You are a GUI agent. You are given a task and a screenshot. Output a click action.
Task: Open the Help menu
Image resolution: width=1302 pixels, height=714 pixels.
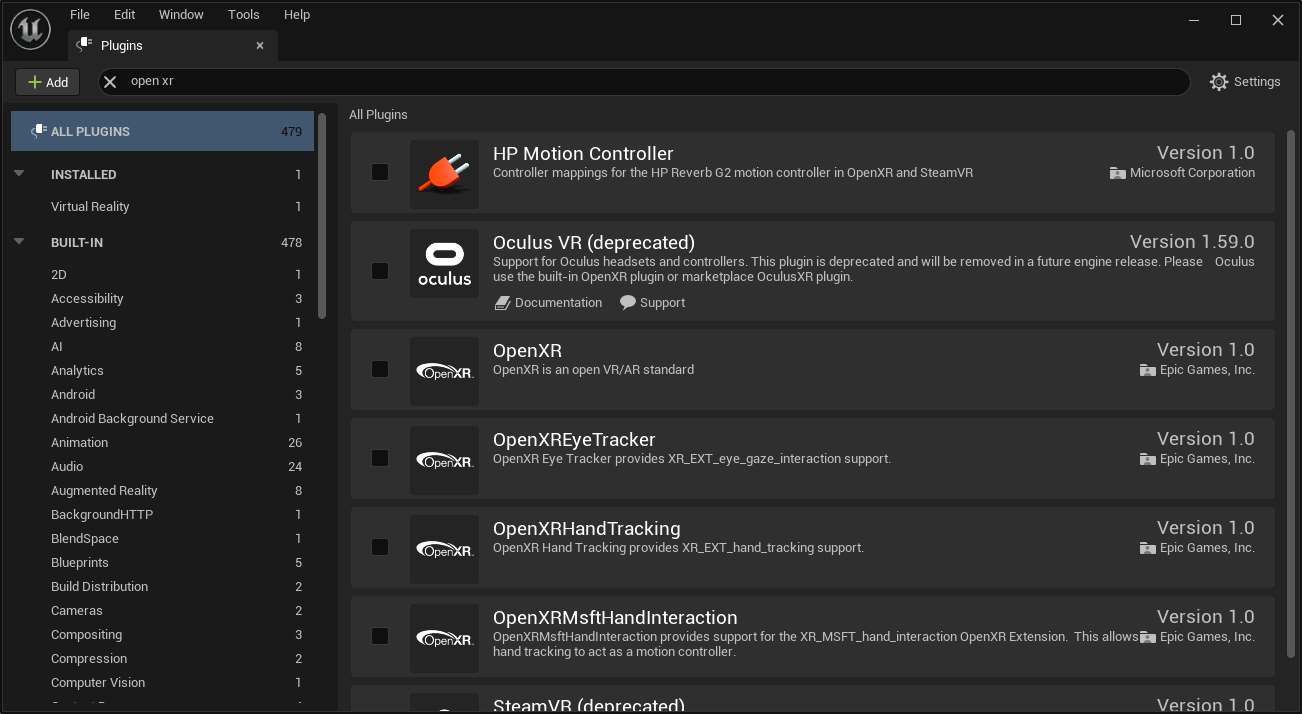[297, 15]
